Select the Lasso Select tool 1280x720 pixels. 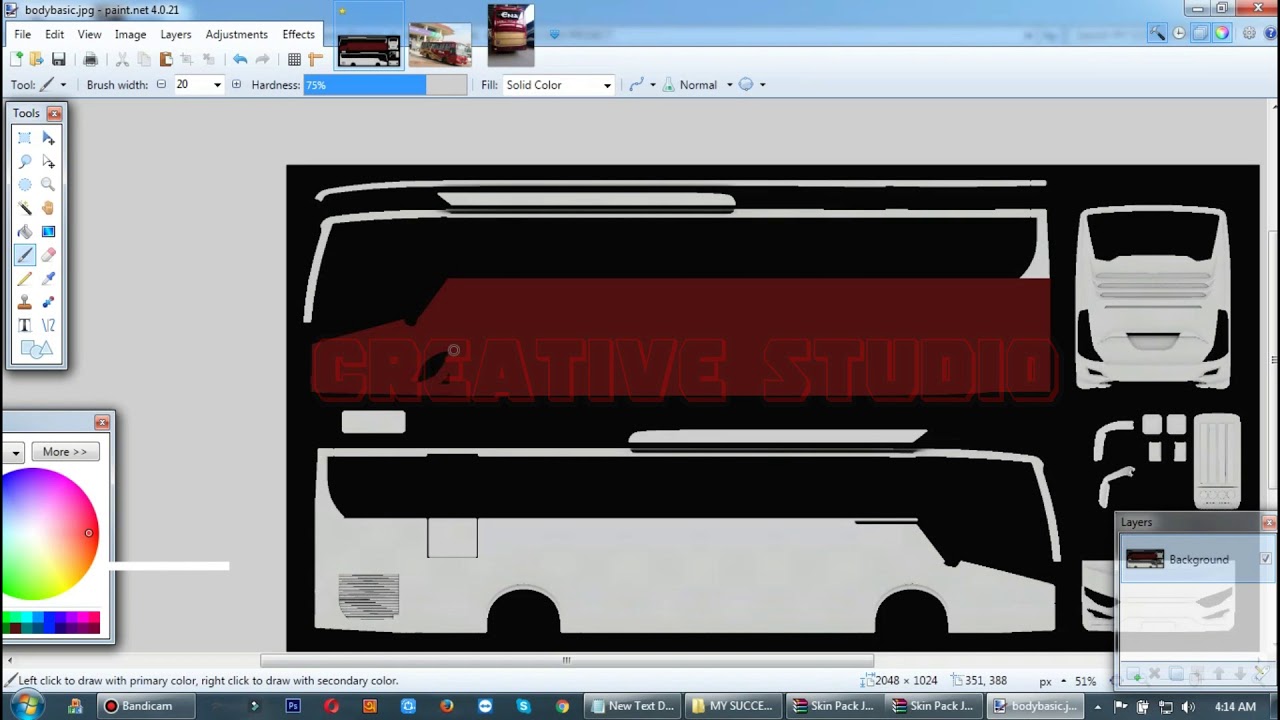(x=25, y=161)
